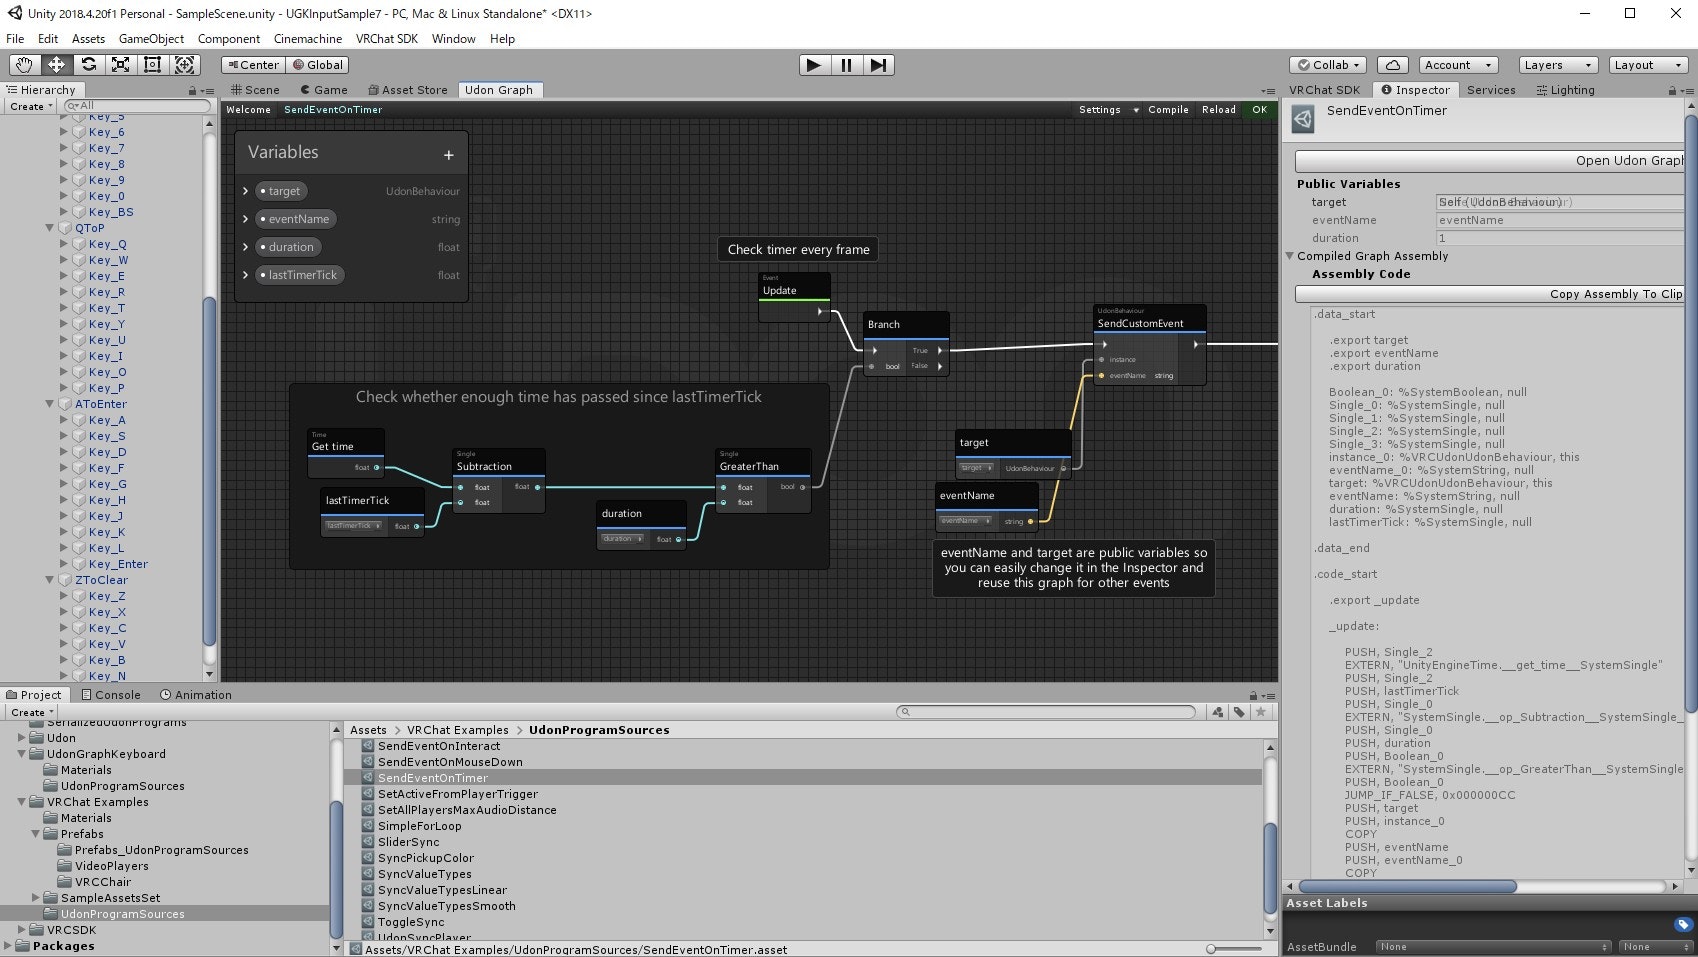Click the VRCChair folder icon
The image size is (1698, 957).
pyautogui.click(x=65, y=882)
